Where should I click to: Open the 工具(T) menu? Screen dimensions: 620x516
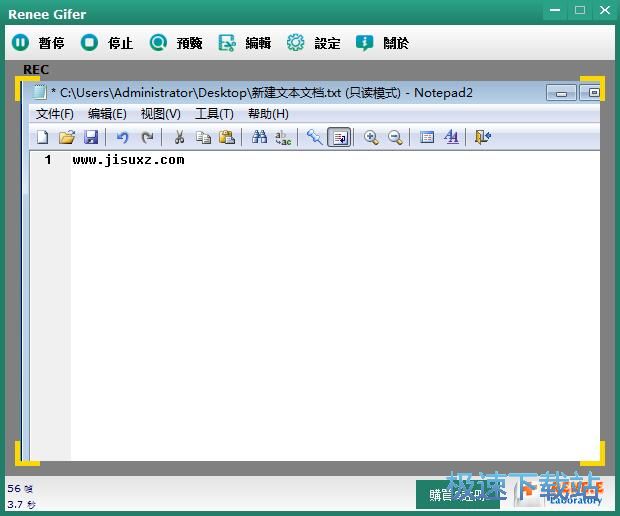pos(214,114)
